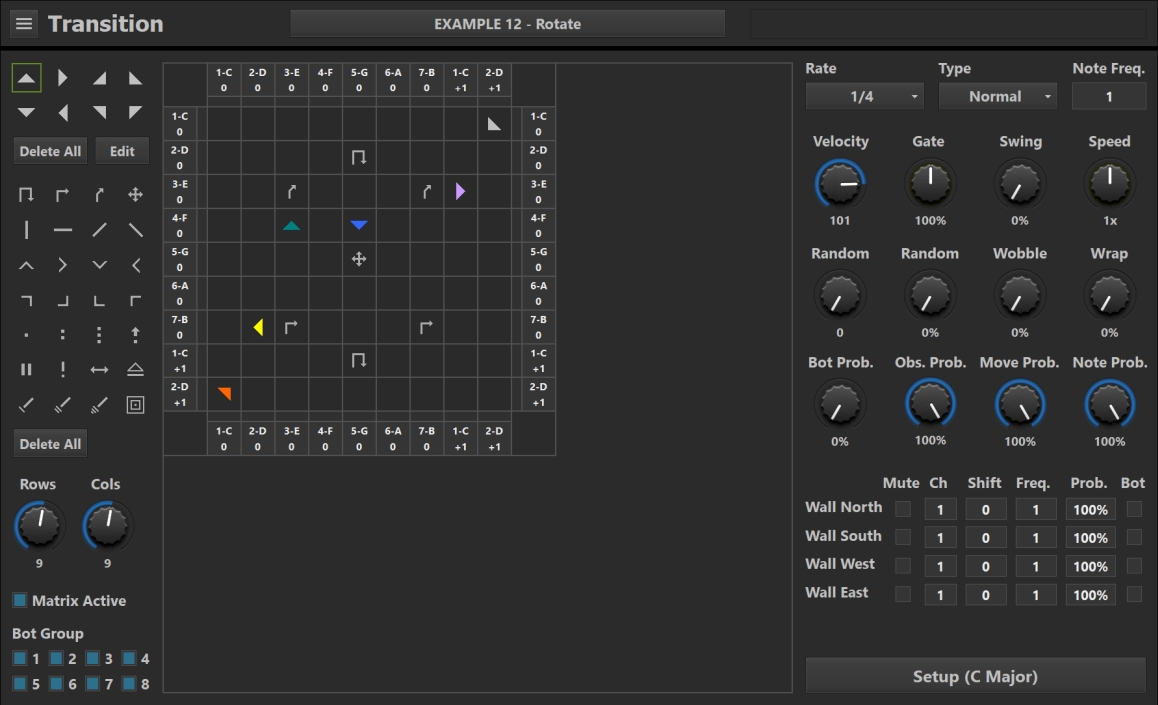Pick the horizontal double-arrow obstacle
This screenshot has width=1158, height=705.
(x=98, y=369)
